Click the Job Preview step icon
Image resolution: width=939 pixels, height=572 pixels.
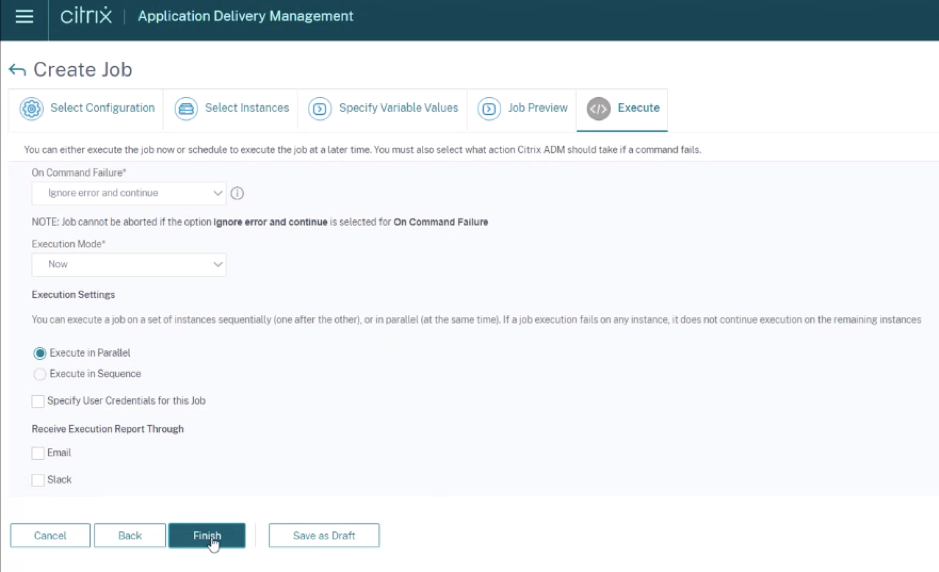489,109
